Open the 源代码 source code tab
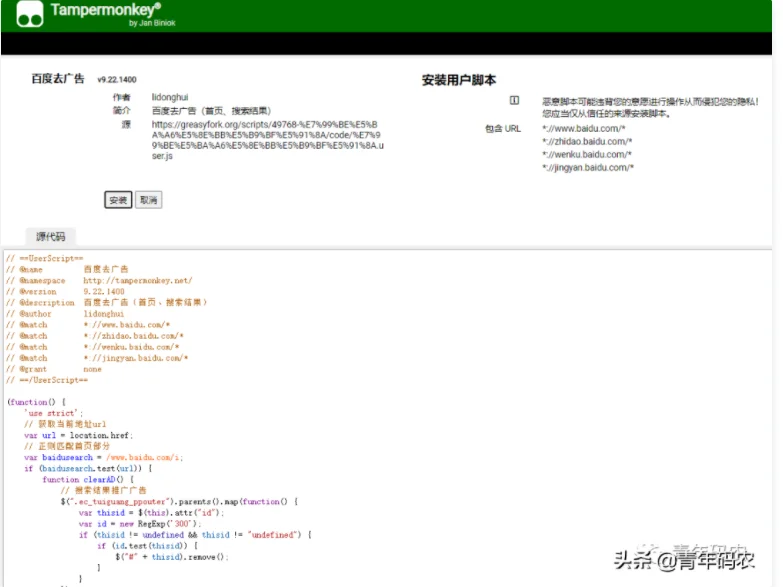The width and height of the screenshot is (783, 587). [x=51, y=236]
